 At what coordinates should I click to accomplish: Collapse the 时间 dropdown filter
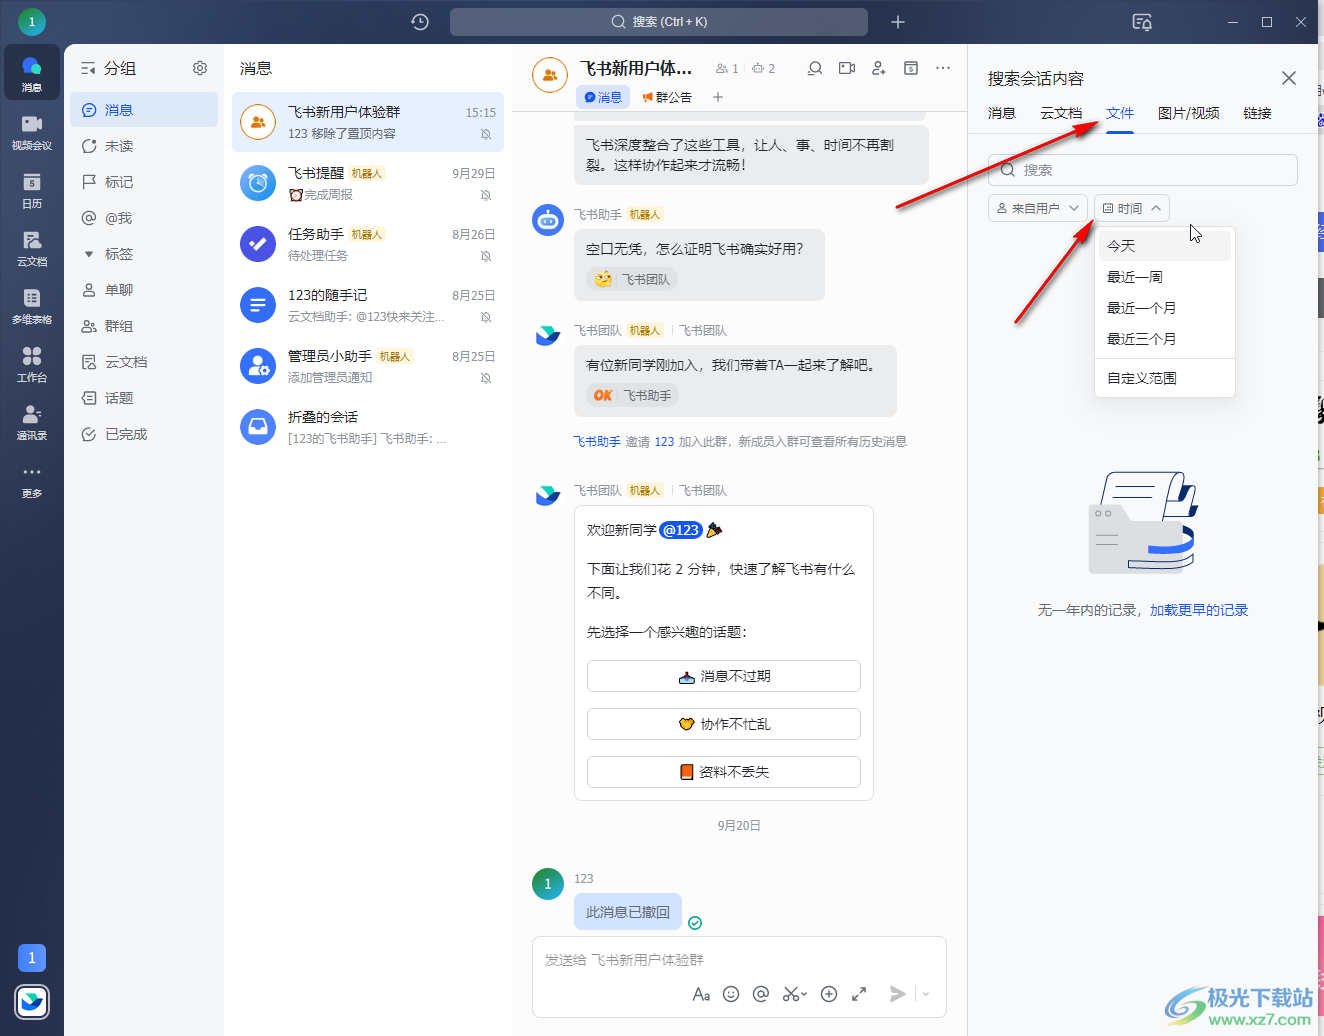click(1132, 208)
